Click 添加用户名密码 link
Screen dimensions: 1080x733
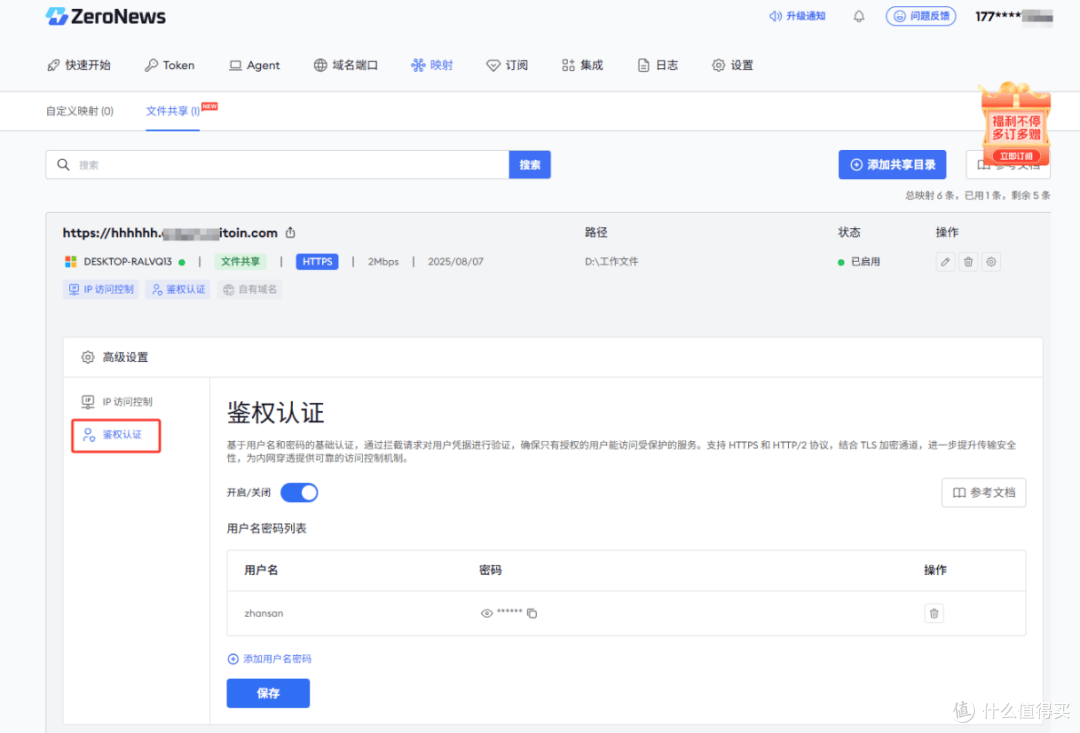click(x=269, y=659)
